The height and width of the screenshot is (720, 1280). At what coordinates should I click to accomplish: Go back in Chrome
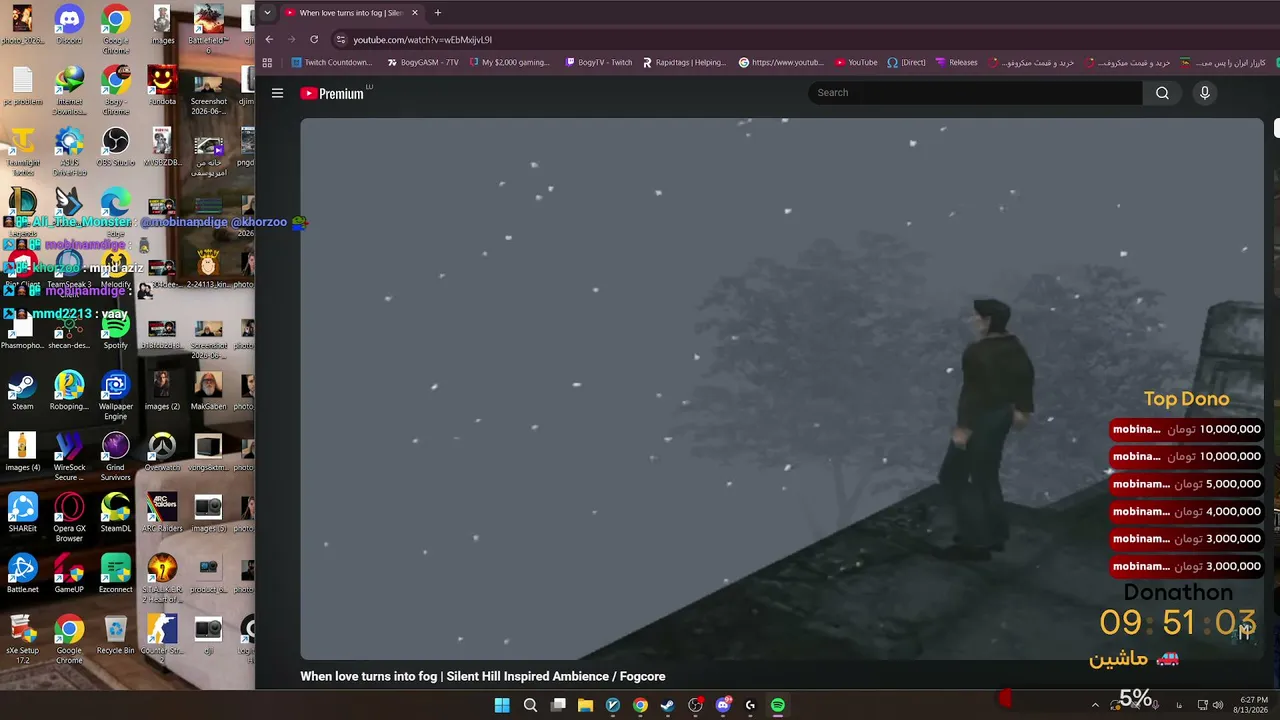[x=269, y=39]
